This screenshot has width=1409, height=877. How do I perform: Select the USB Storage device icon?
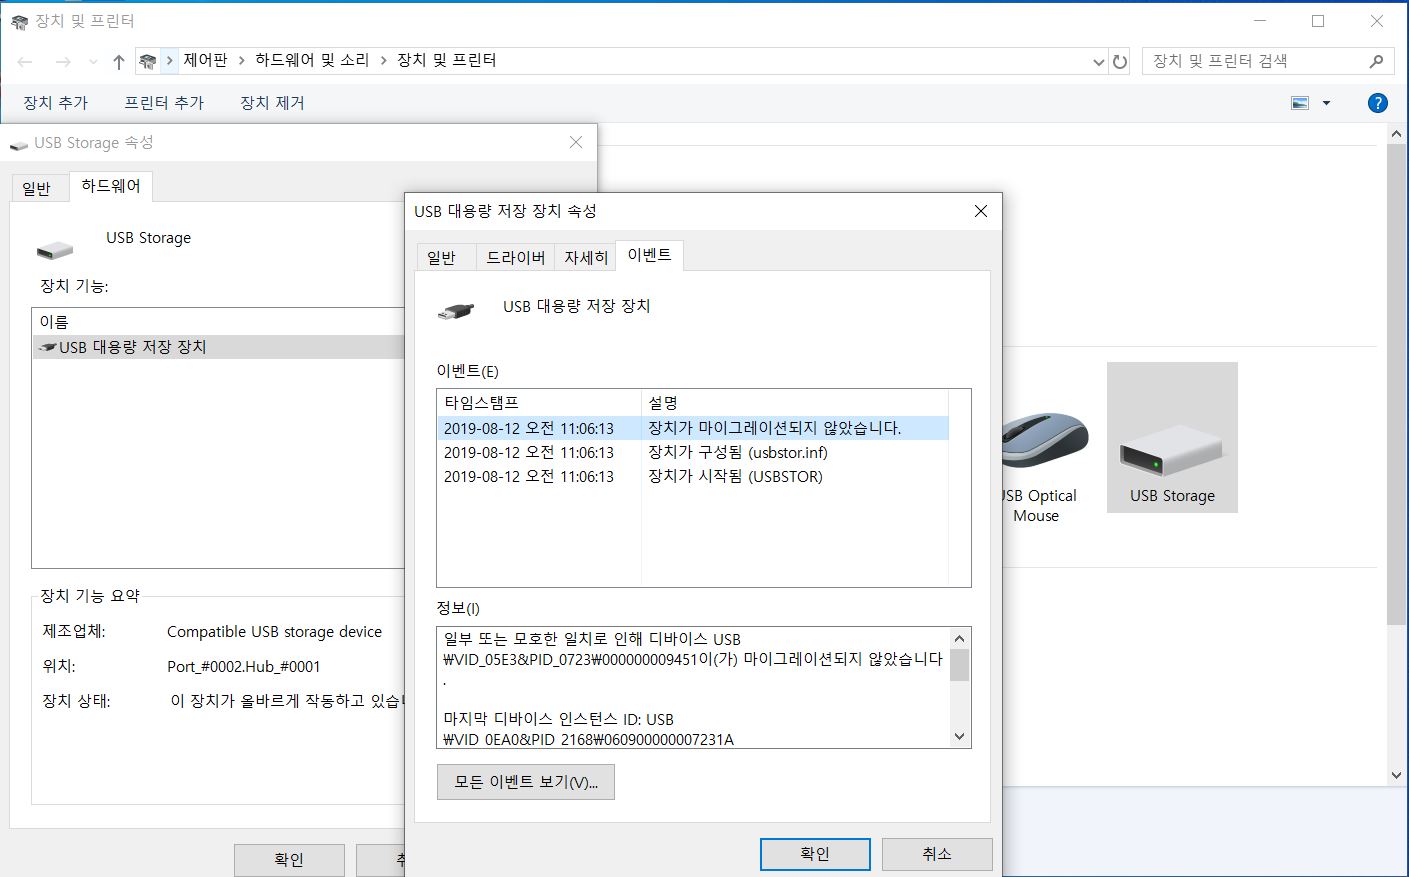[1172, 437]
